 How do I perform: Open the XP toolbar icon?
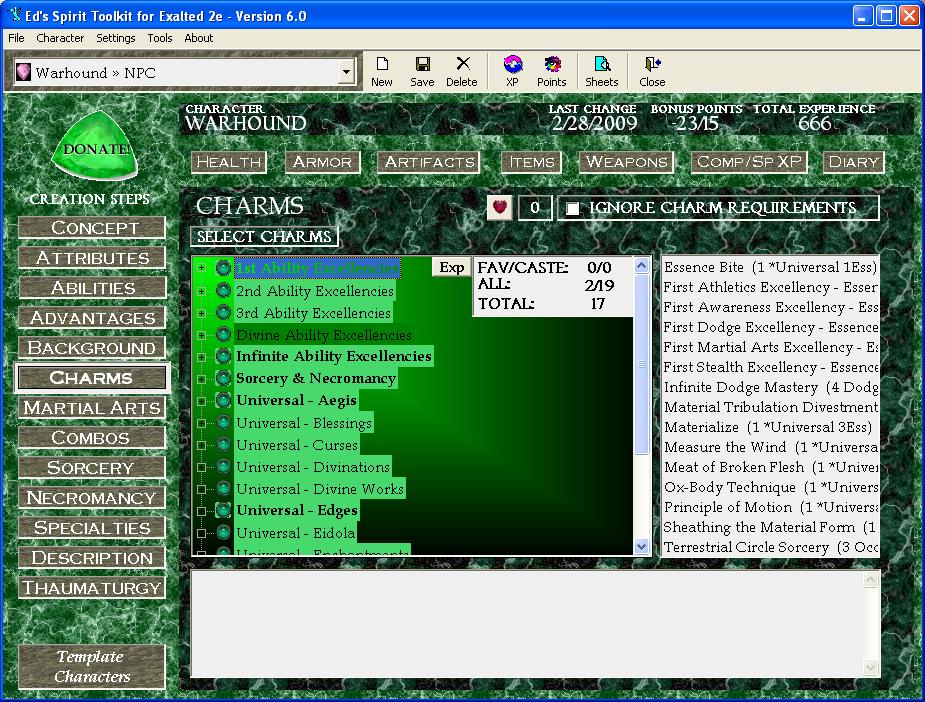tap(513, 71)
